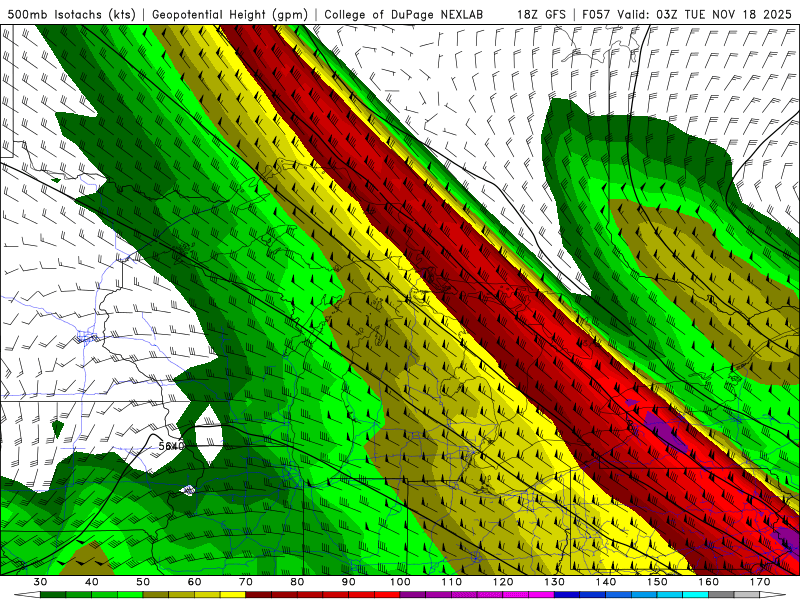The image size is (800, 600).
Task: Click the '18Z GFS' model run label
Action: pyautogui.click(x=541, y=14)
